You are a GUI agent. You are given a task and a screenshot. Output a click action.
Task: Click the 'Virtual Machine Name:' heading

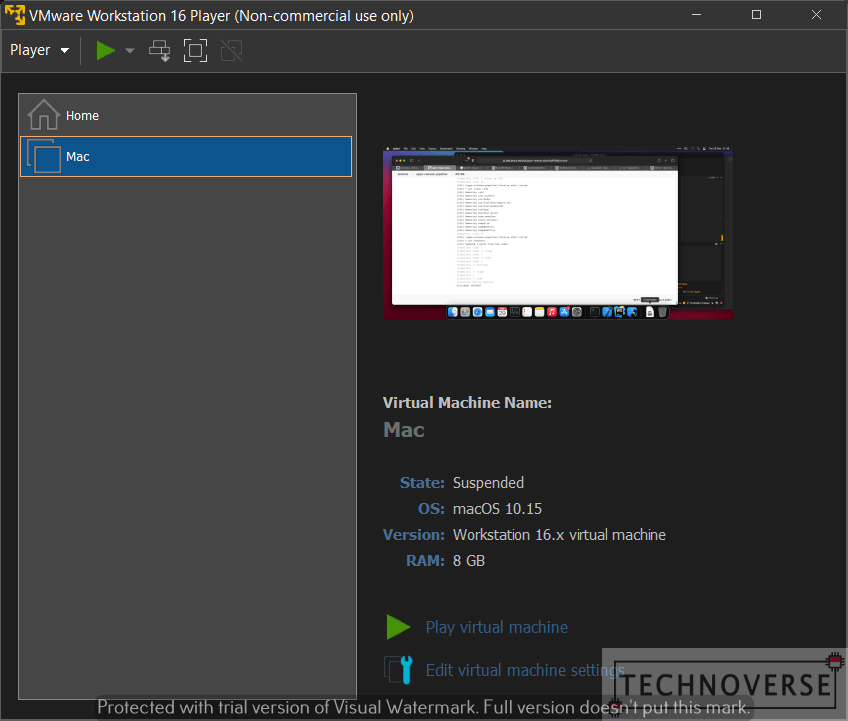tap(467, 403)
